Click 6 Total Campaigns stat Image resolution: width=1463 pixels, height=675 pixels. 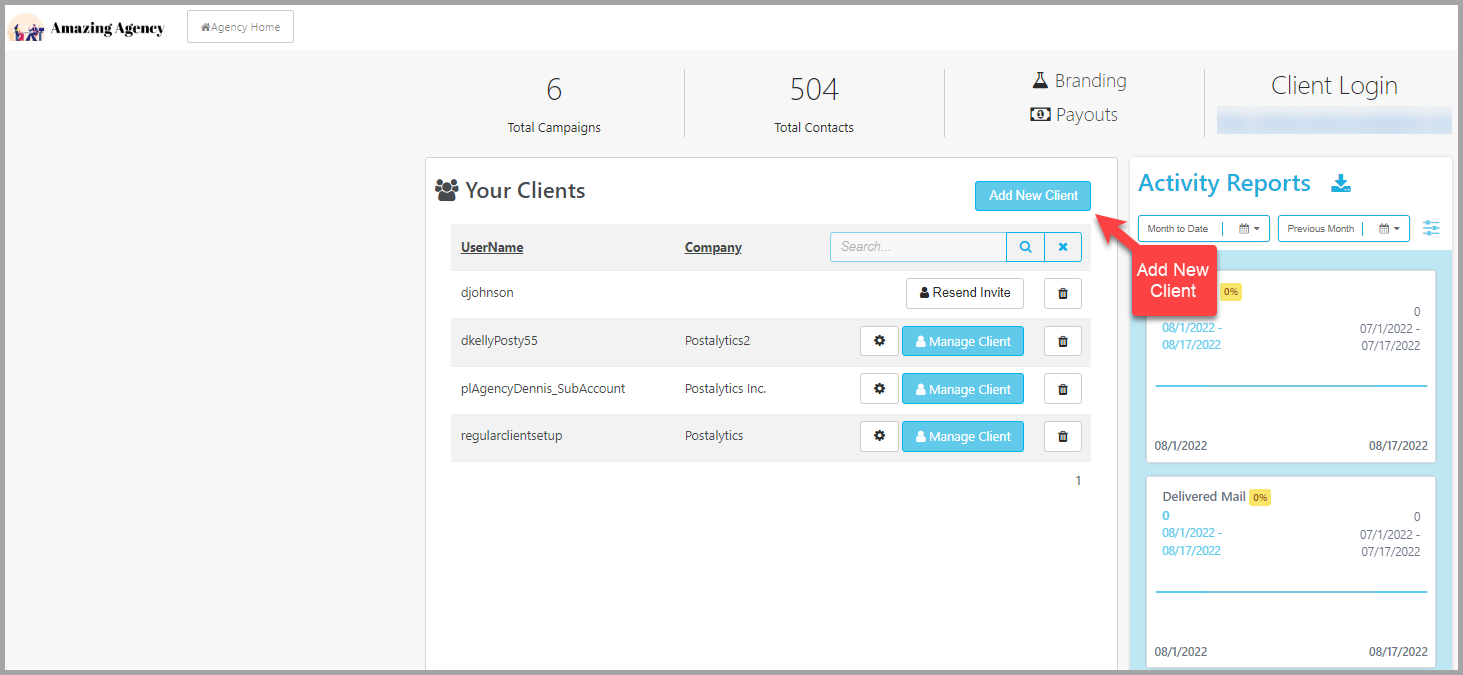click(x=554, y=104)
